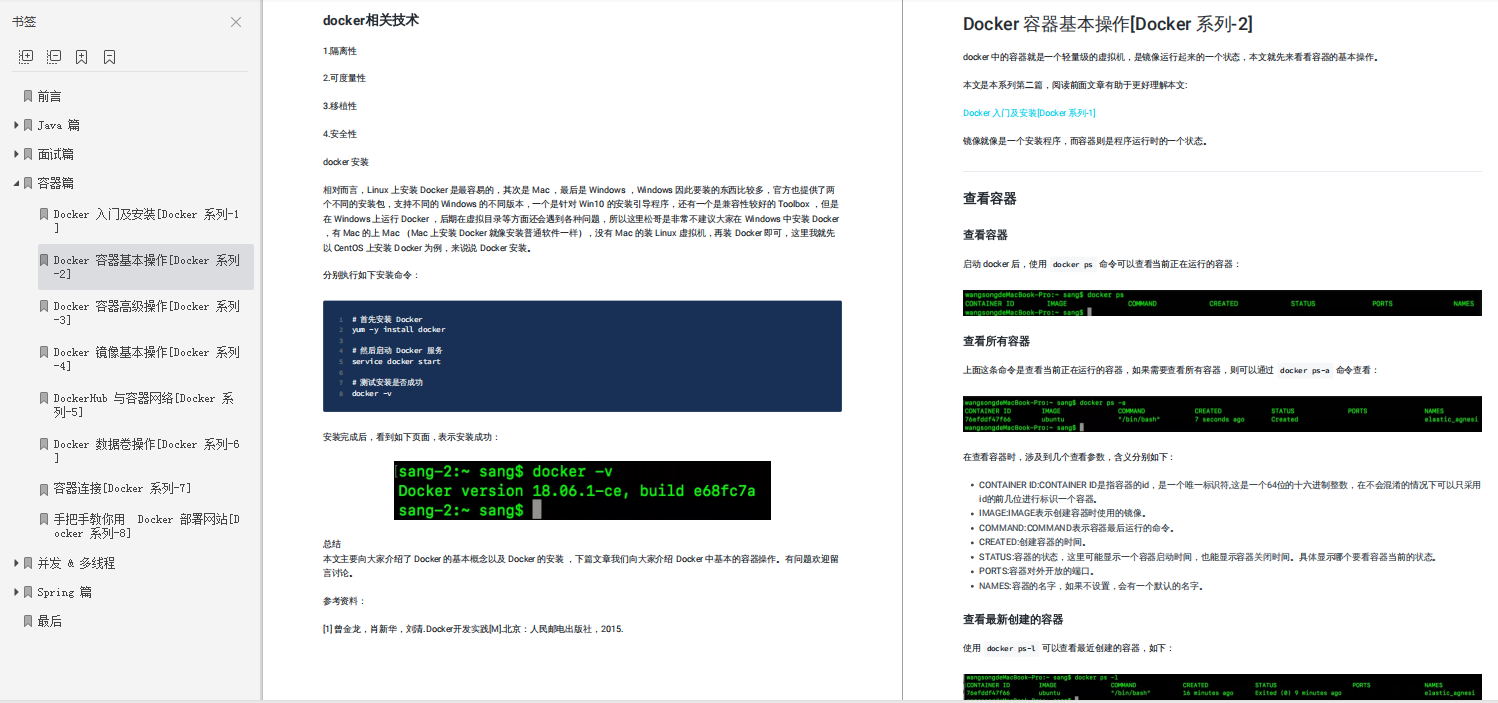Image resolution: width=1498 pixels, height=703 pixels.
Task: Click bookmark icon of 容器连接 entry
Action: point(44,489)
